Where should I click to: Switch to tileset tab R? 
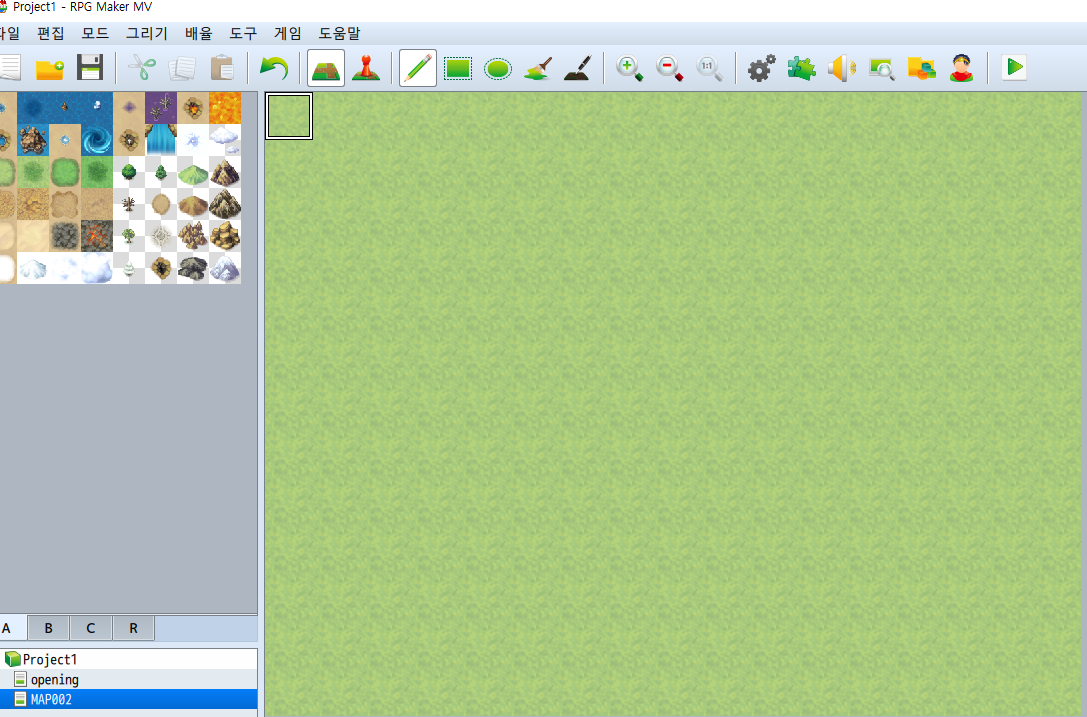click(x=133, y=628)
